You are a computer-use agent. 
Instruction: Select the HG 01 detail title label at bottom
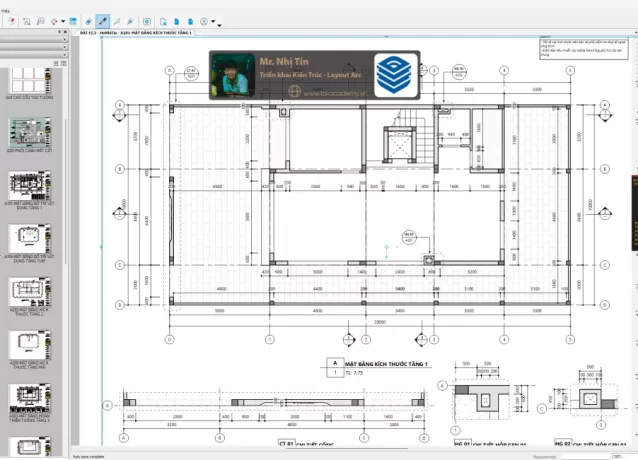(490, 443)
